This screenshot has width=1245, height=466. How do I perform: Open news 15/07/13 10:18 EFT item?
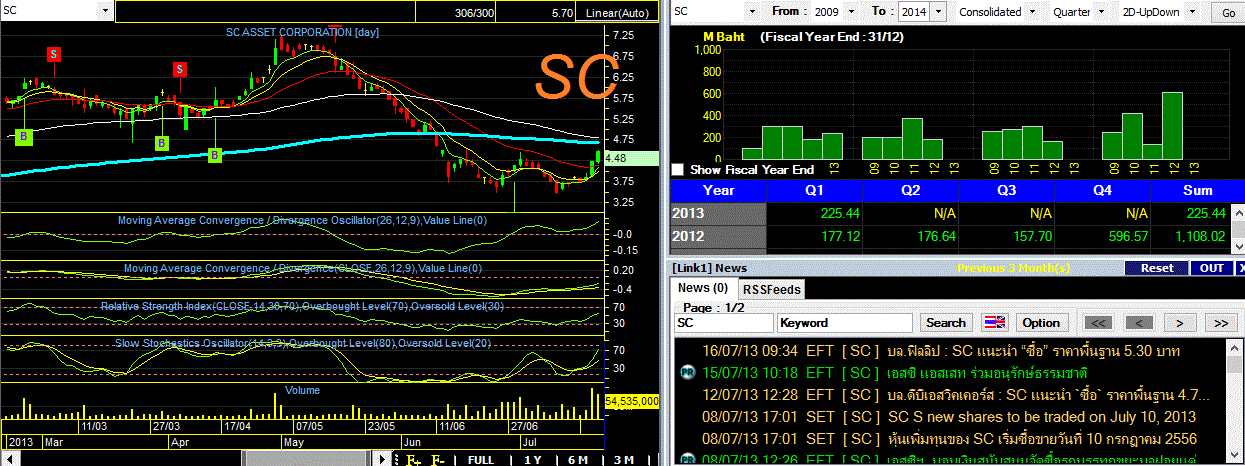tap(951, 373)
